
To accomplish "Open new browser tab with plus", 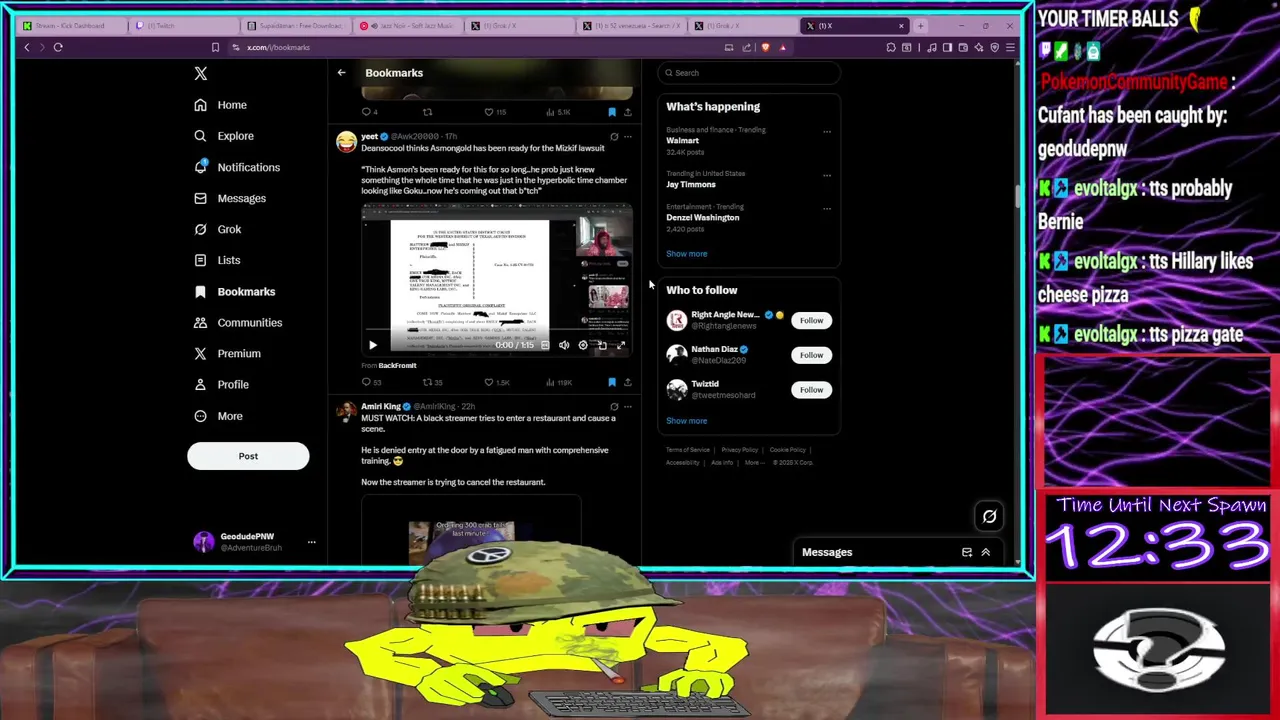I will tap(920, 25).
